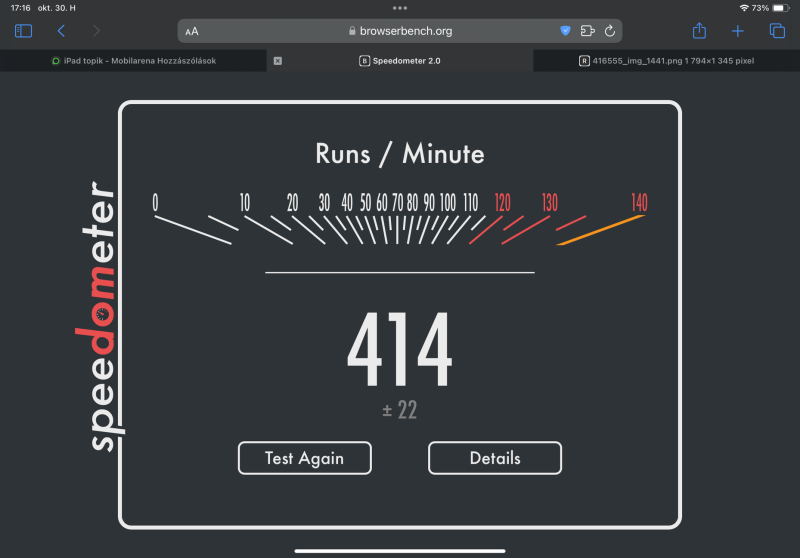
Task: Open the Details view
Action: 495,458
